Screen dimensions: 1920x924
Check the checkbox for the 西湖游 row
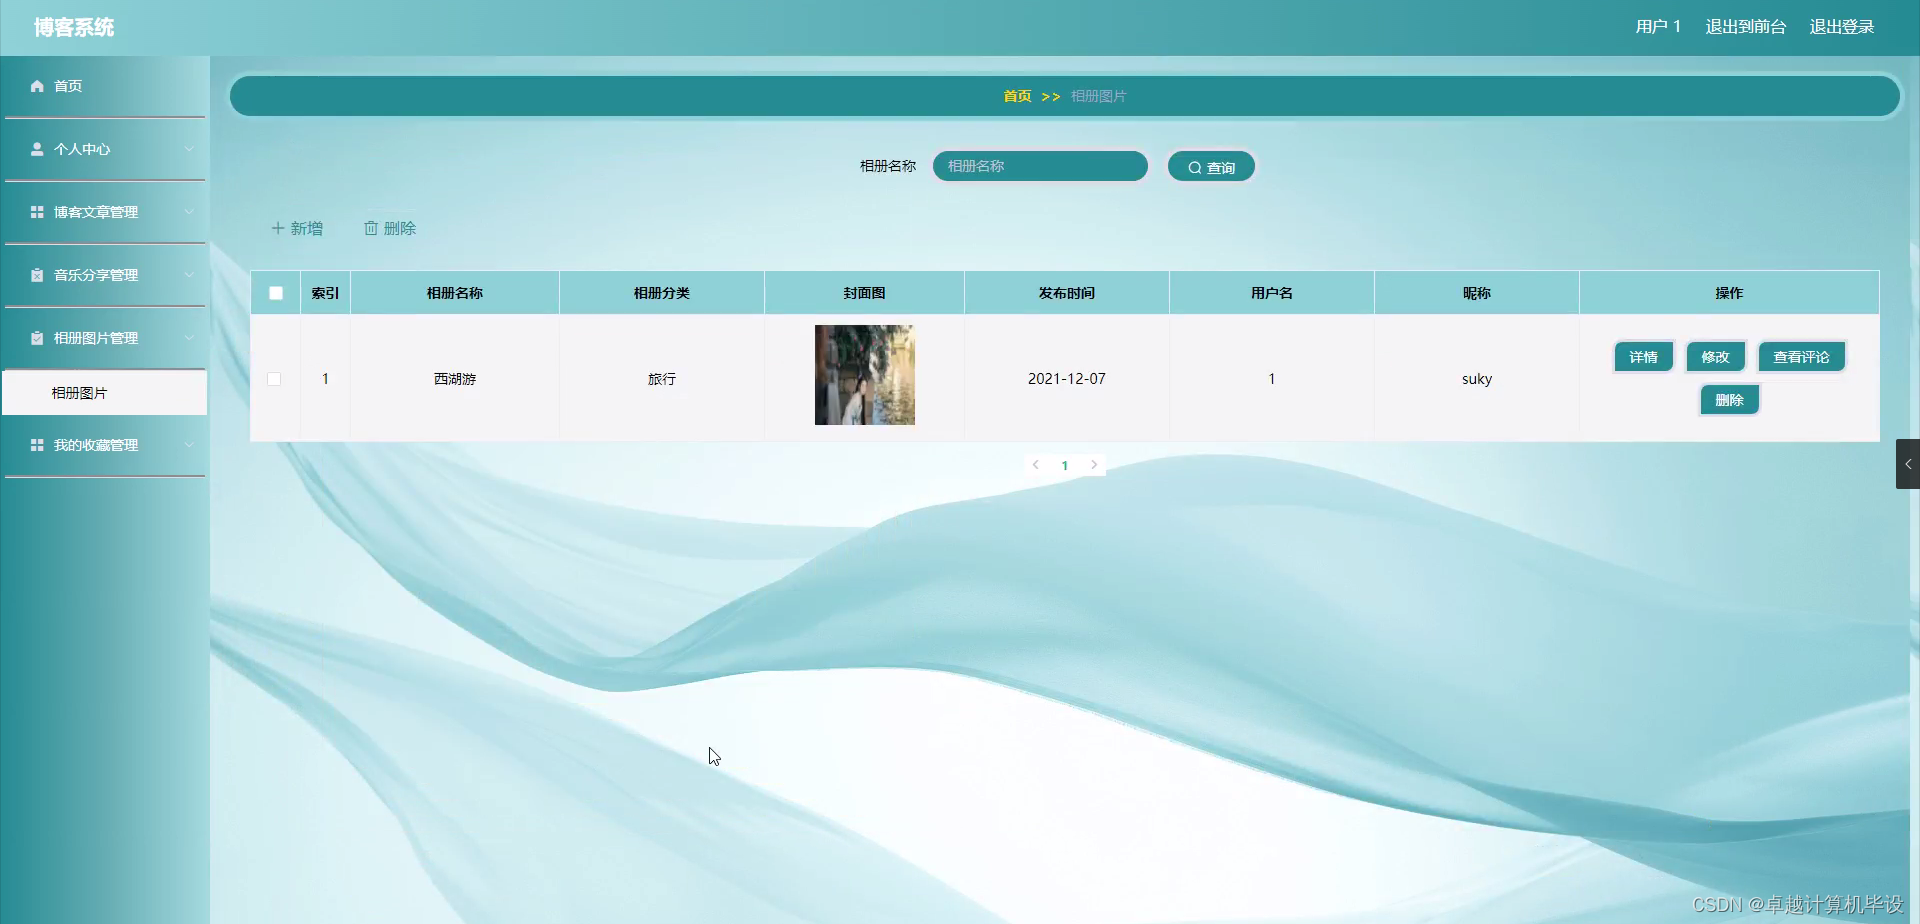[274, 379]
